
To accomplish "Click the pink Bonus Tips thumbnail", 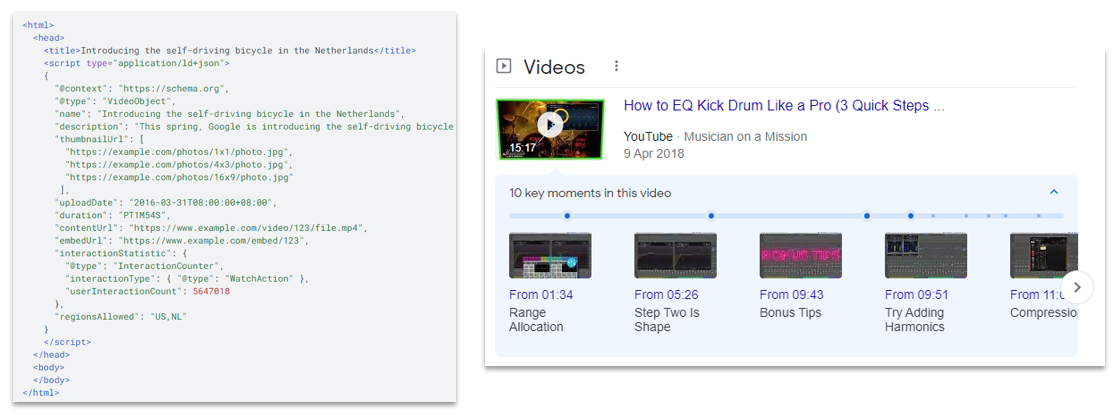I will 800,256.
